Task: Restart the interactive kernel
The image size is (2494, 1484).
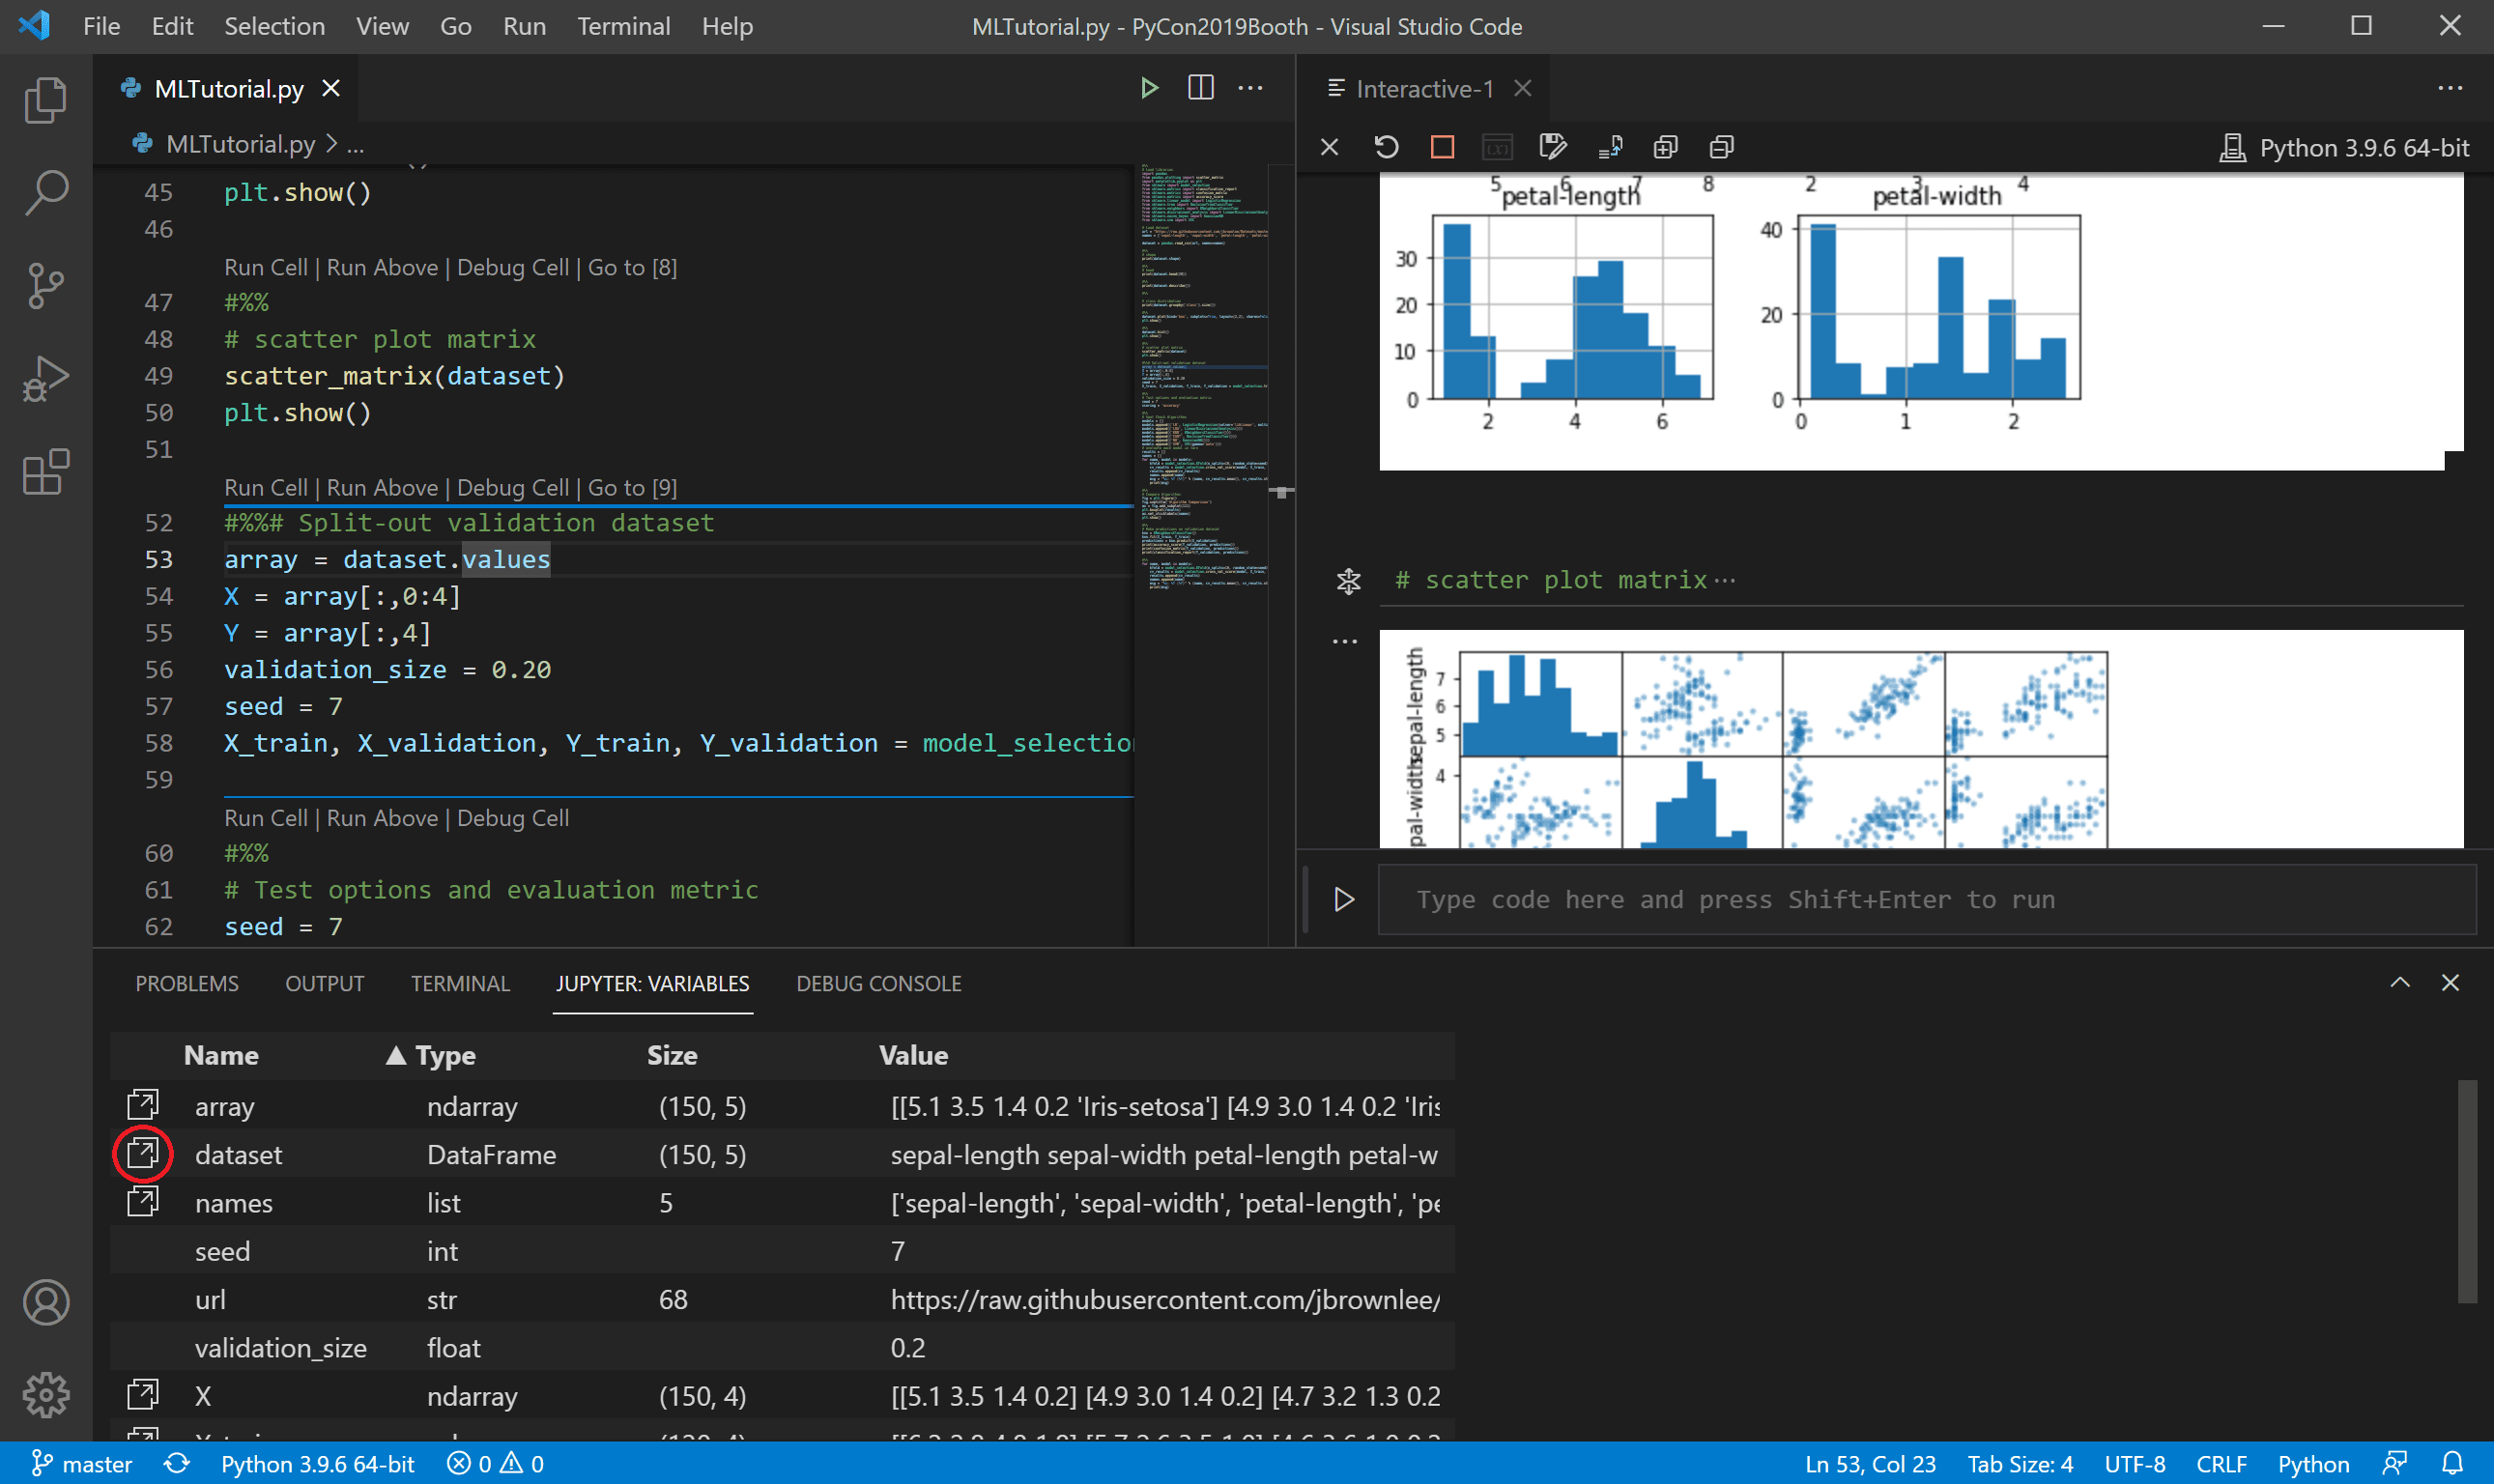Action: (x=1386, y=146)
